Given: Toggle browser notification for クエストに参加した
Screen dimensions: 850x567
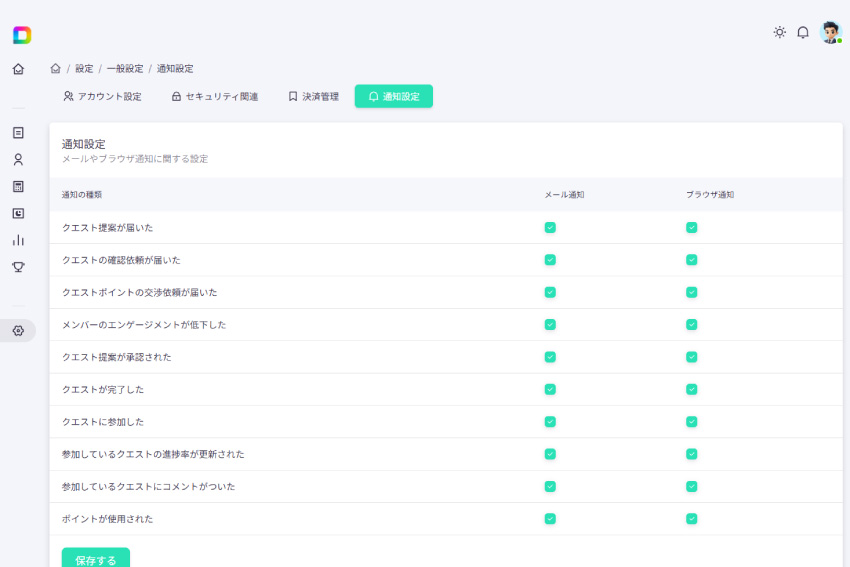Looking at the screenshot, I should pos(692,421).
